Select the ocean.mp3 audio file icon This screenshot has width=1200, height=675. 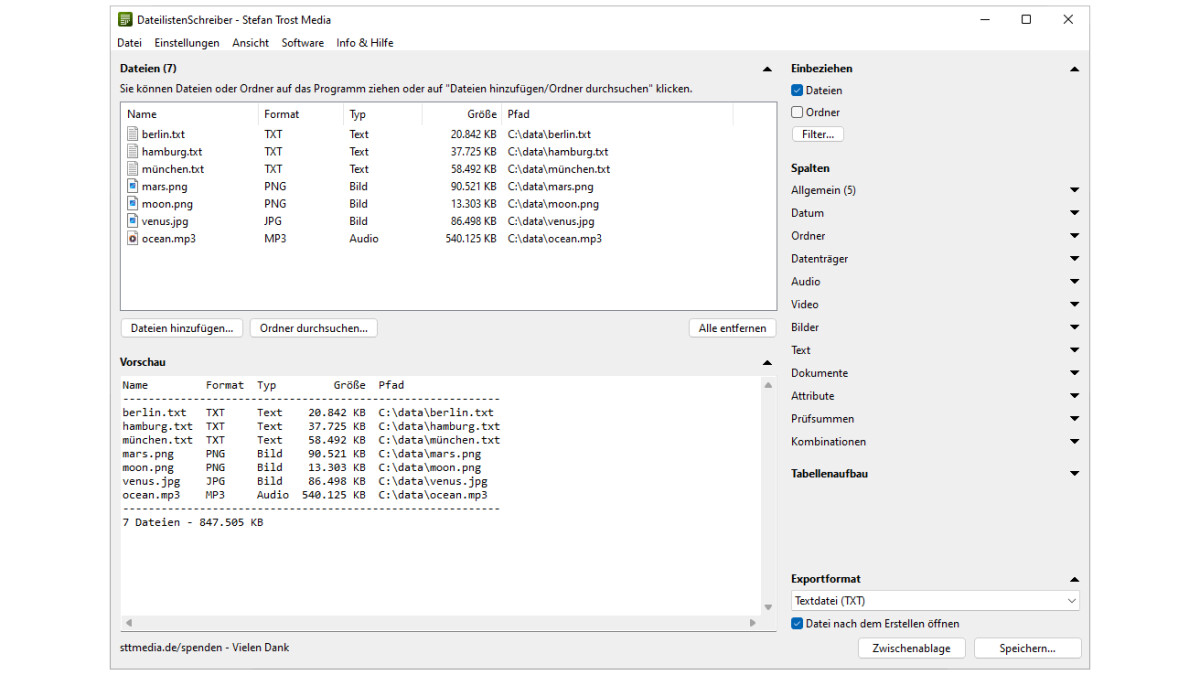[133, 239]
